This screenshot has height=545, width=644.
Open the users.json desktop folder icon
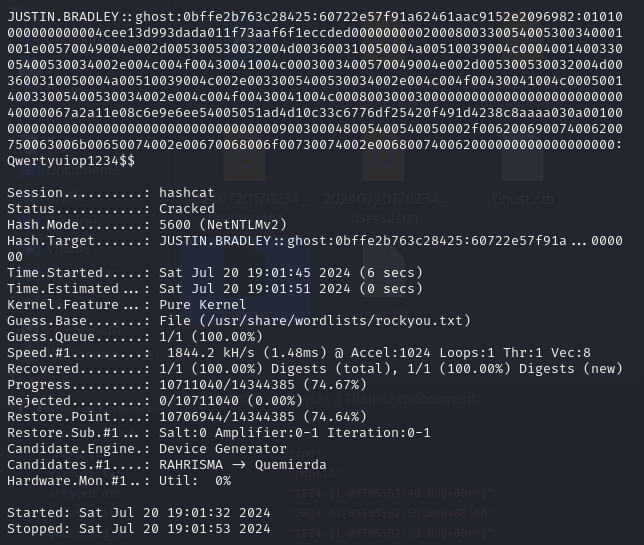pyautogui.click(x=384, y=170)
